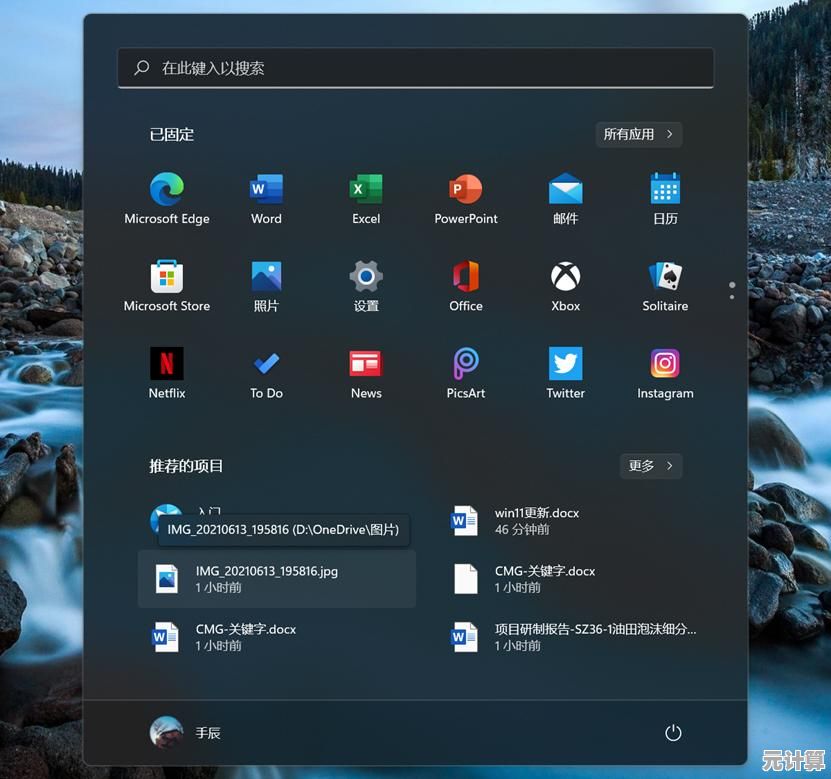Open the 照片 photos app
Image resolution: width=831 pixels, height=779 pixels.
point(266,286)
